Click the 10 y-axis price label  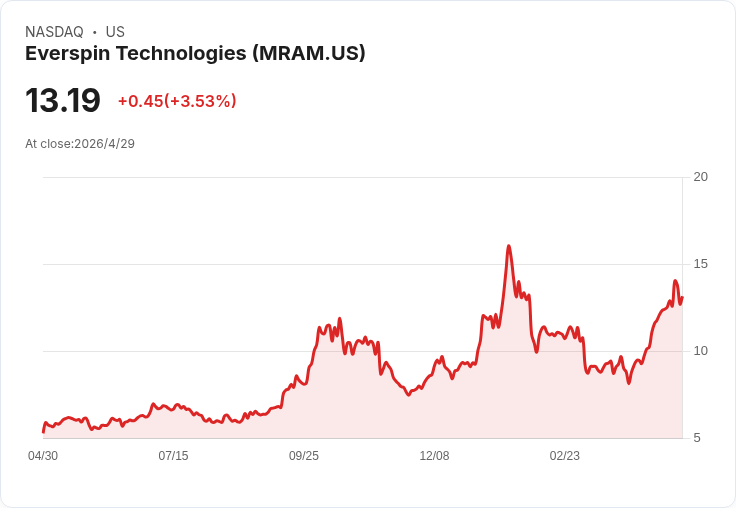point(700,351)
